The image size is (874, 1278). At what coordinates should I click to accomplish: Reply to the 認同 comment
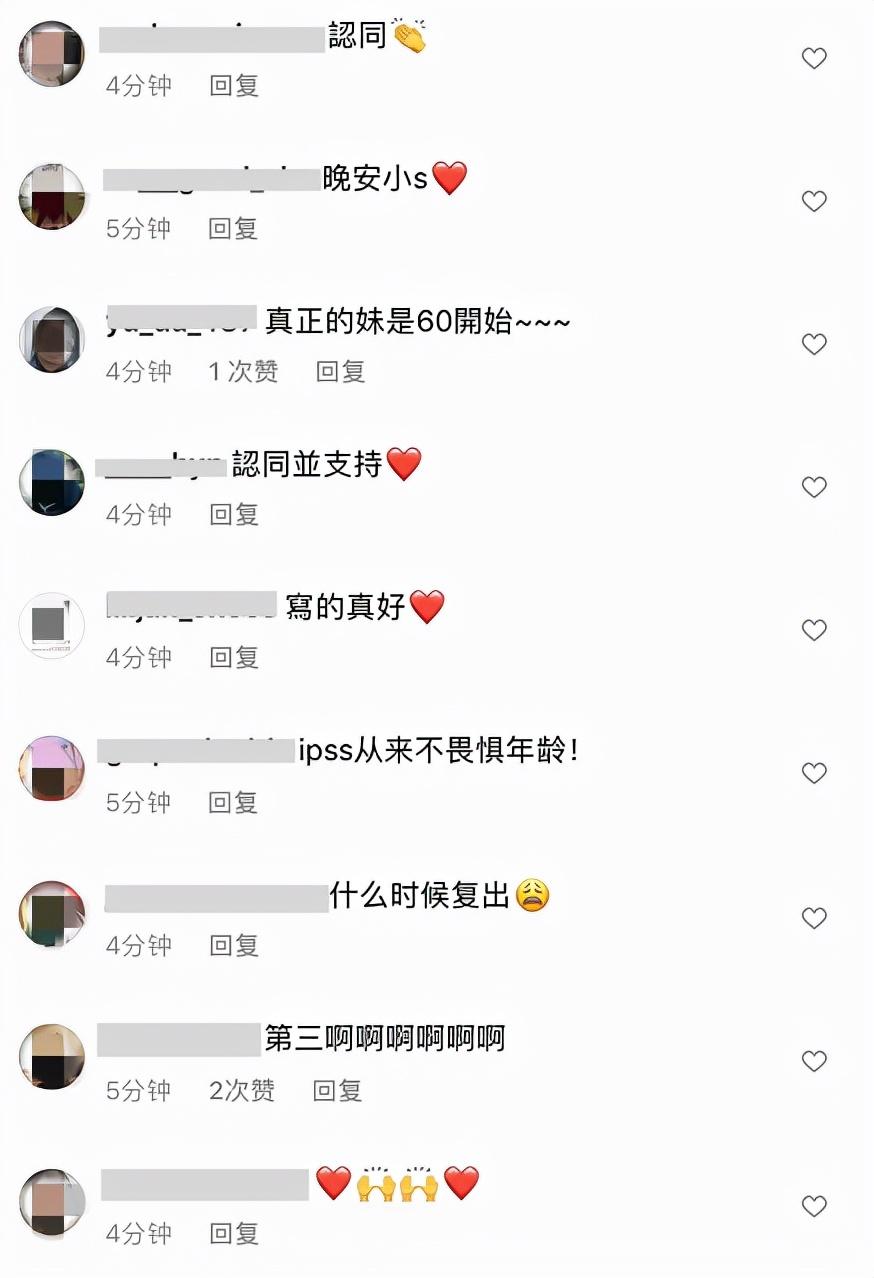click(234, 86)
